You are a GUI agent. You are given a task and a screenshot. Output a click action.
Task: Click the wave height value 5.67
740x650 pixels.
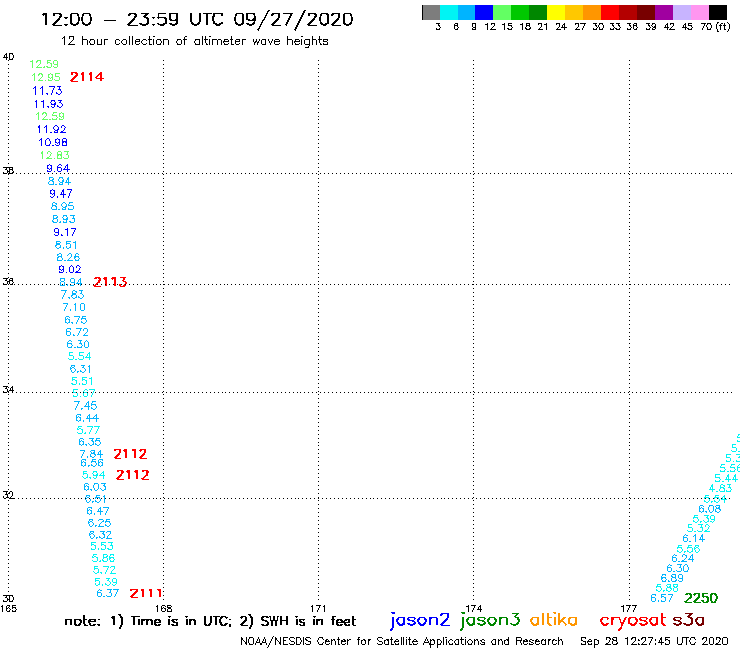84,393
